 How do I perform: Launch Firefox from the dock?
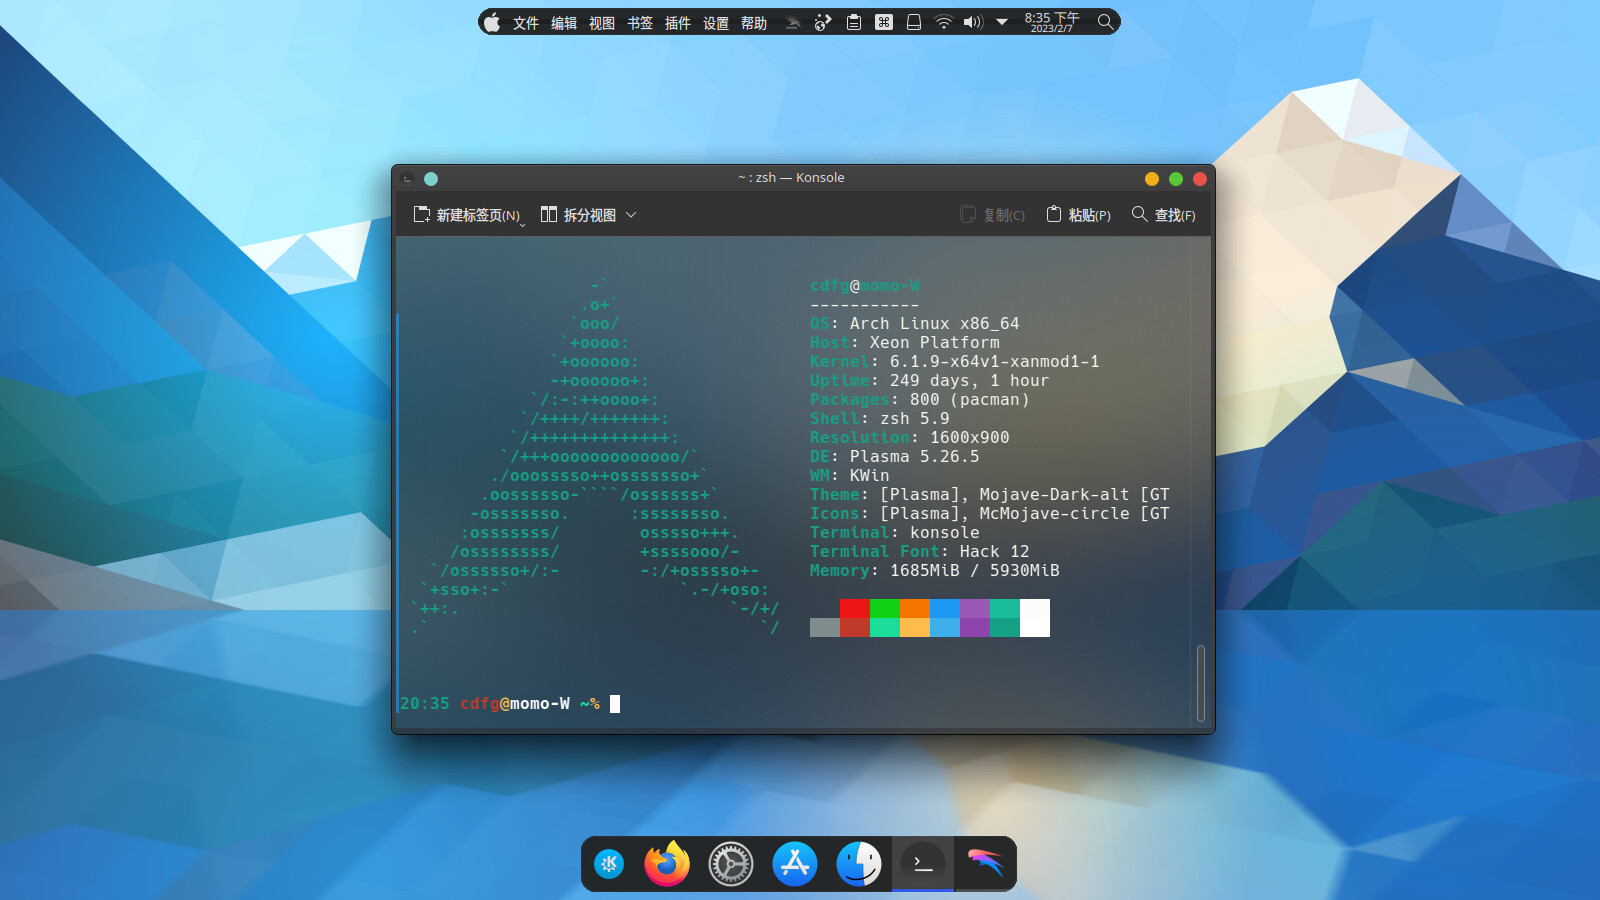pyautogui.click(x=666, y=864)
